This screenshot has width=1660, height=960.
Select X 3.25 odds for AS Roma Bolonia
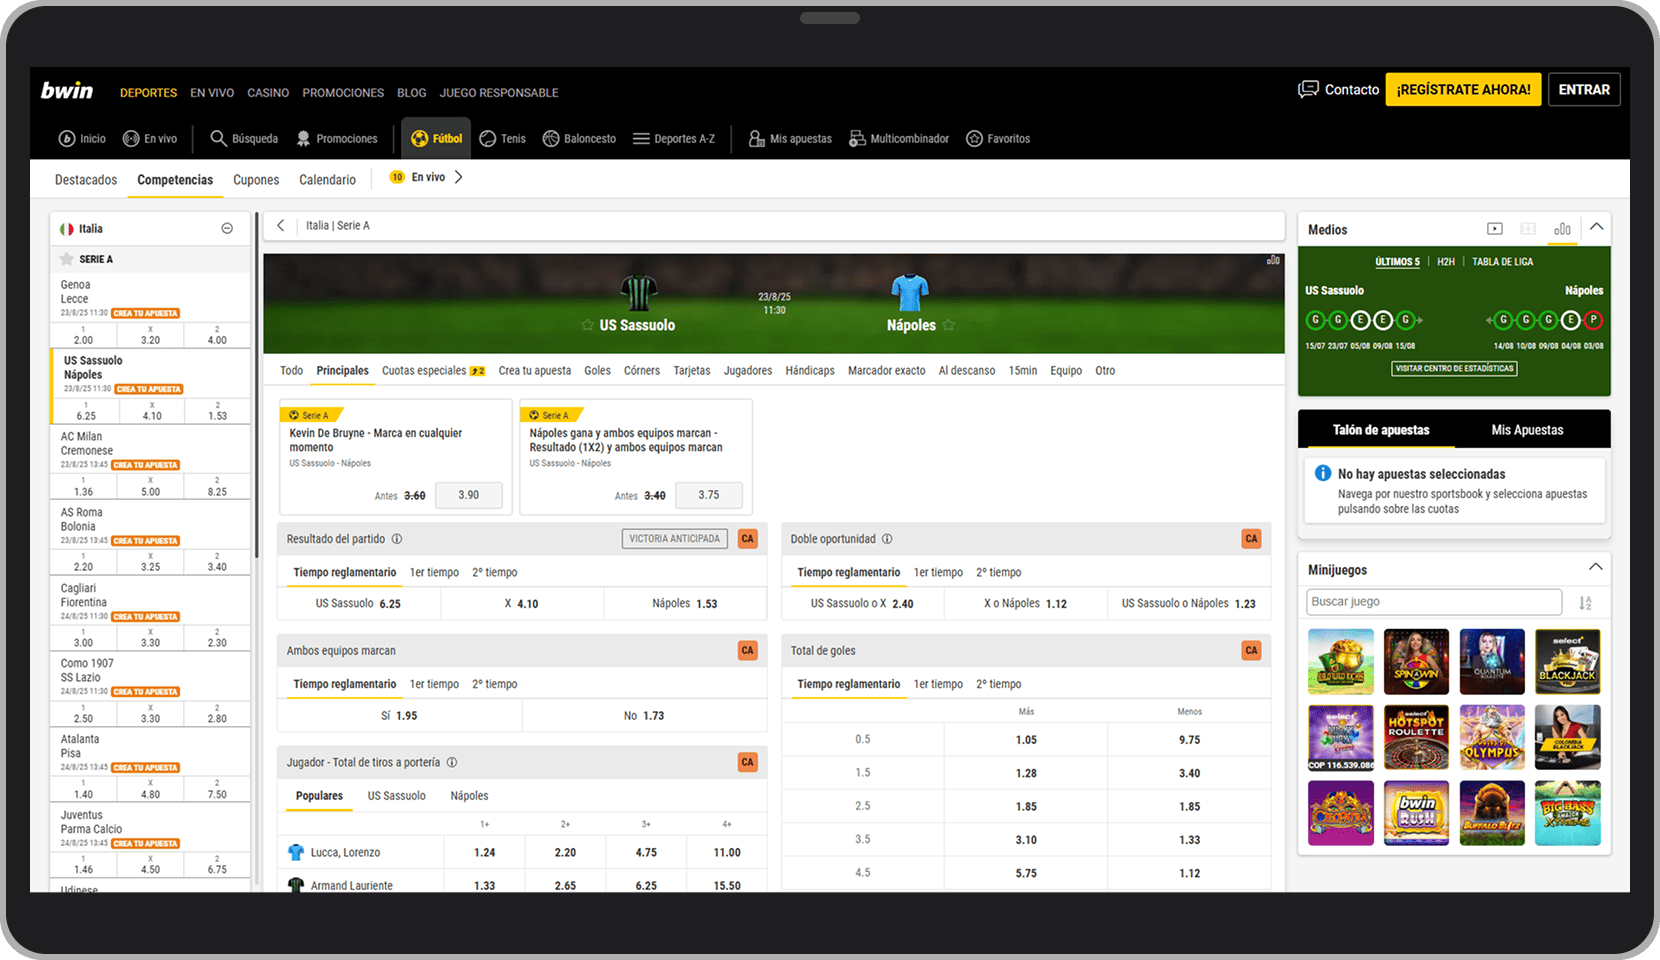(150, 561)
